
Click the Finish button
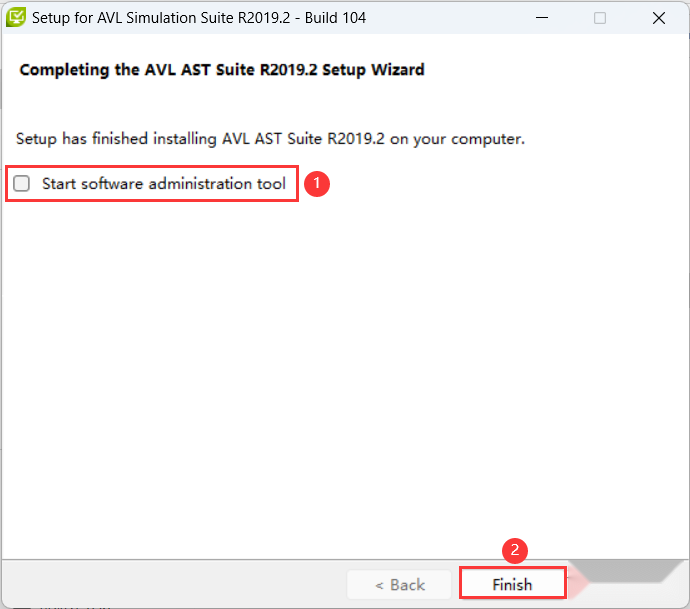(x=512, y=584)
